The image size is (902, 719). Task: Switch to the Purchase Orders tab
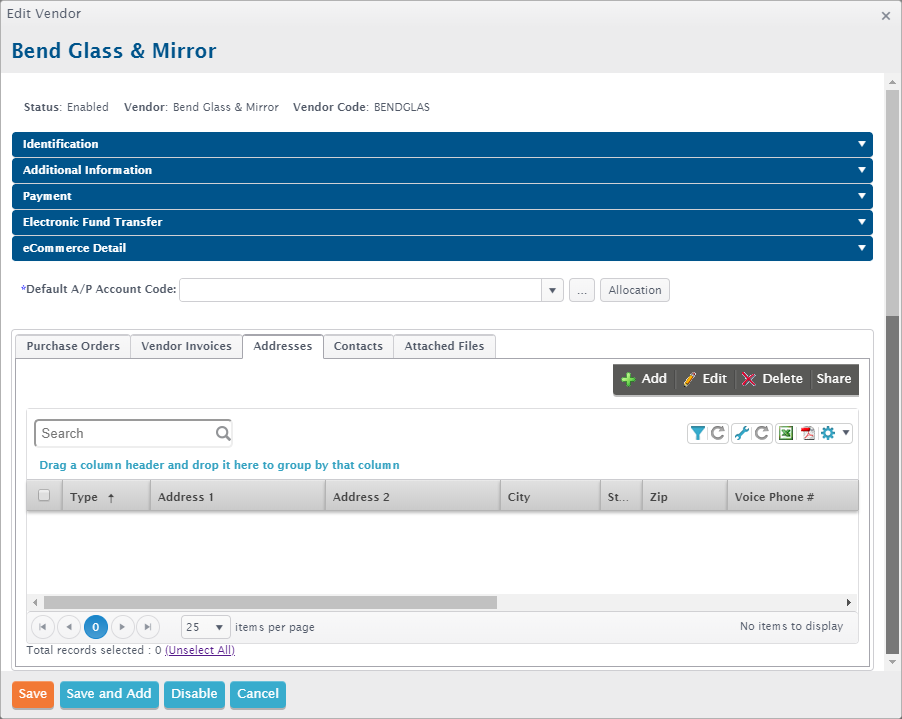pyautogui.click(x=73, y=346)
